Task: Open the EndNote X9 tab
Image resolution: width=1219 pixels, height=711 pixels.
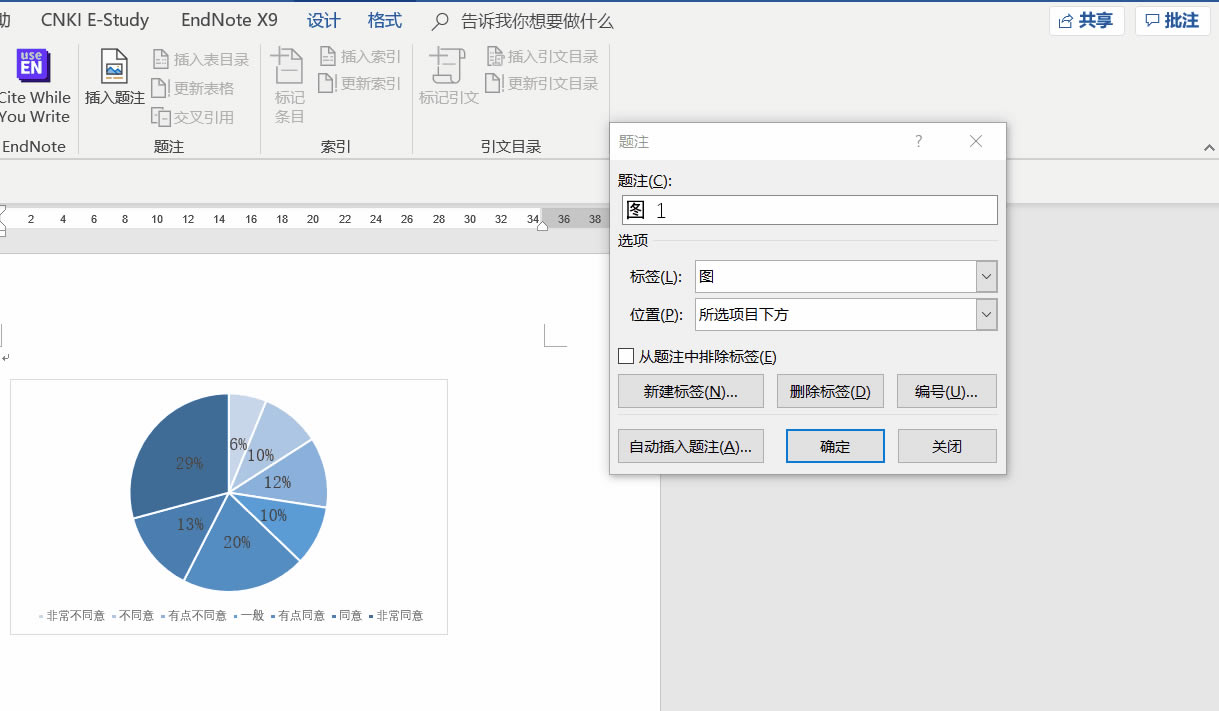Action: (229, 19)
